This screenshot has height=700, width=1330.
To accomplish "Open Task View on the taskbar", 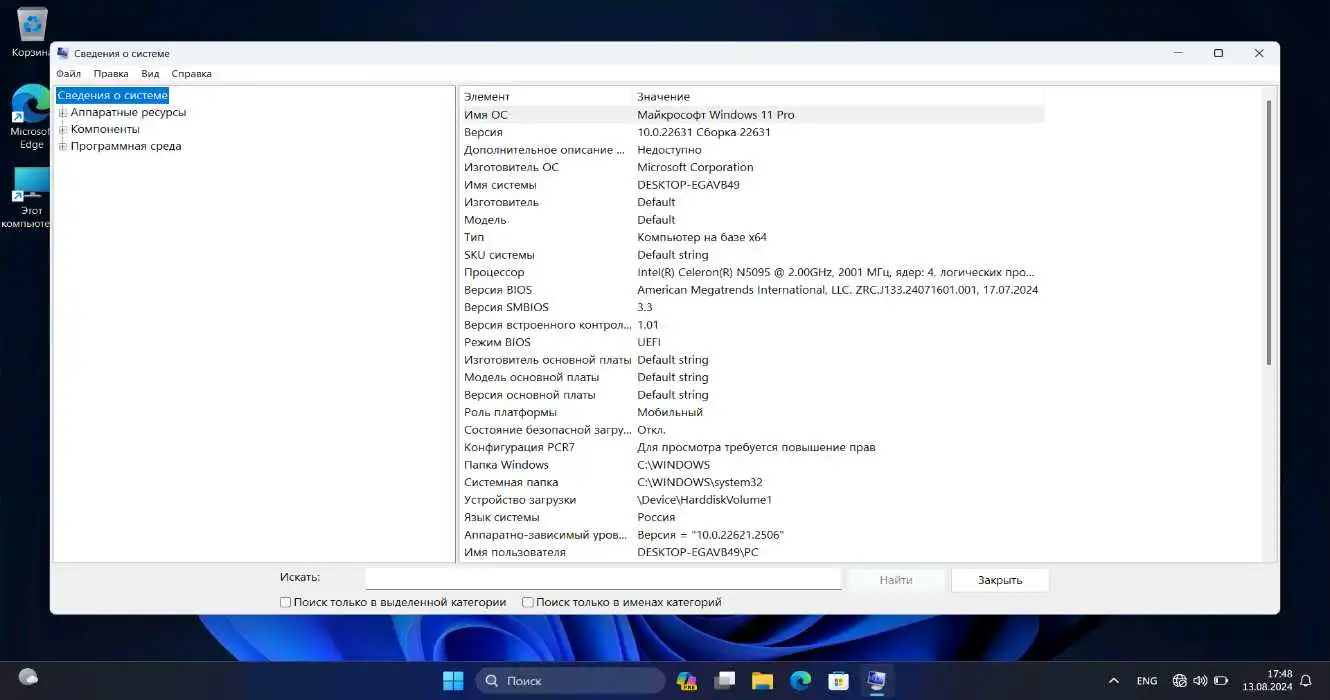I will [725, 681].
